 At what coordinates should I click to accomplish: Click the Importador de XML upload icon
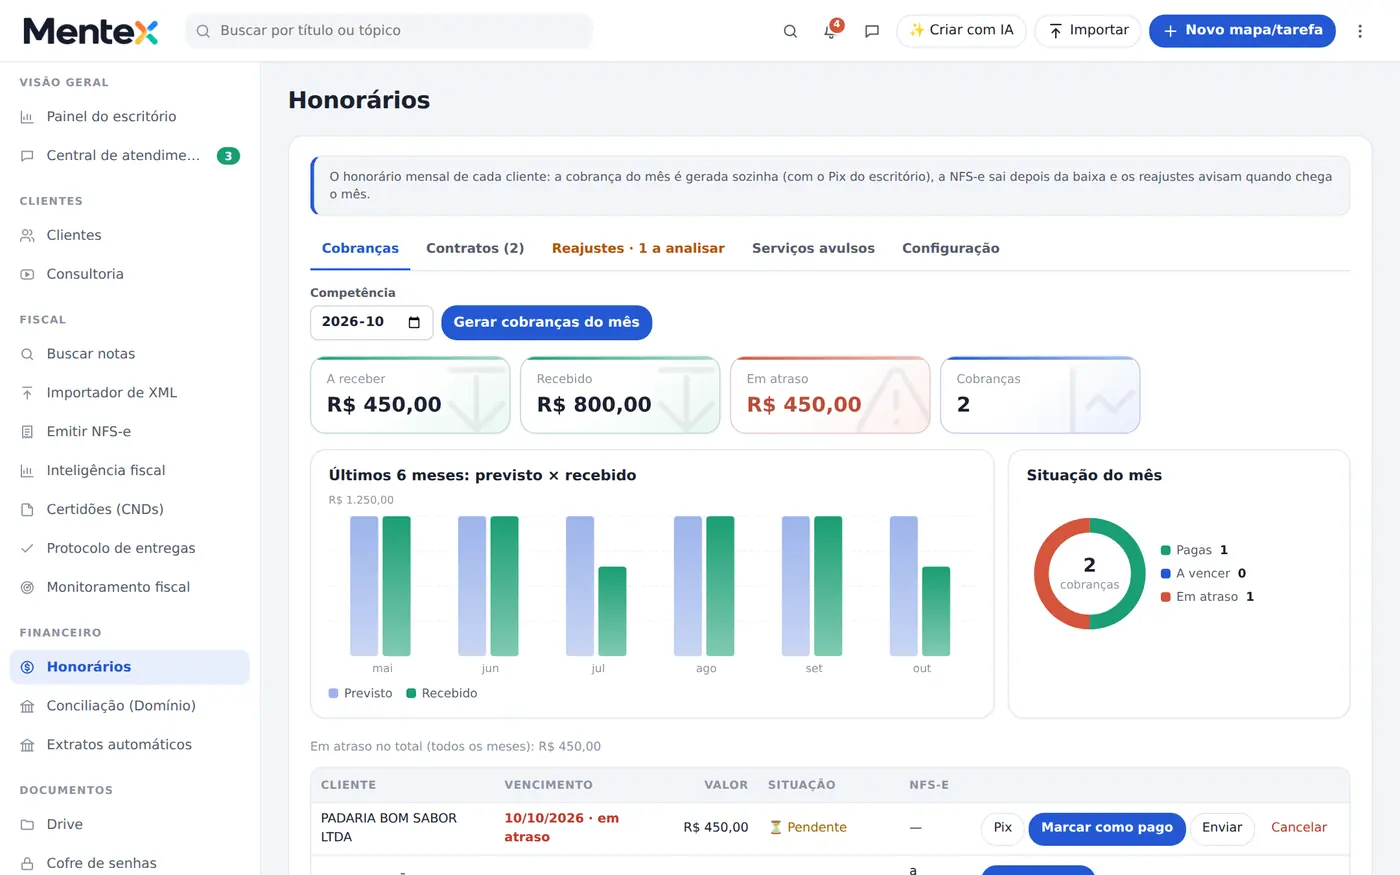[x=27, y=393]
